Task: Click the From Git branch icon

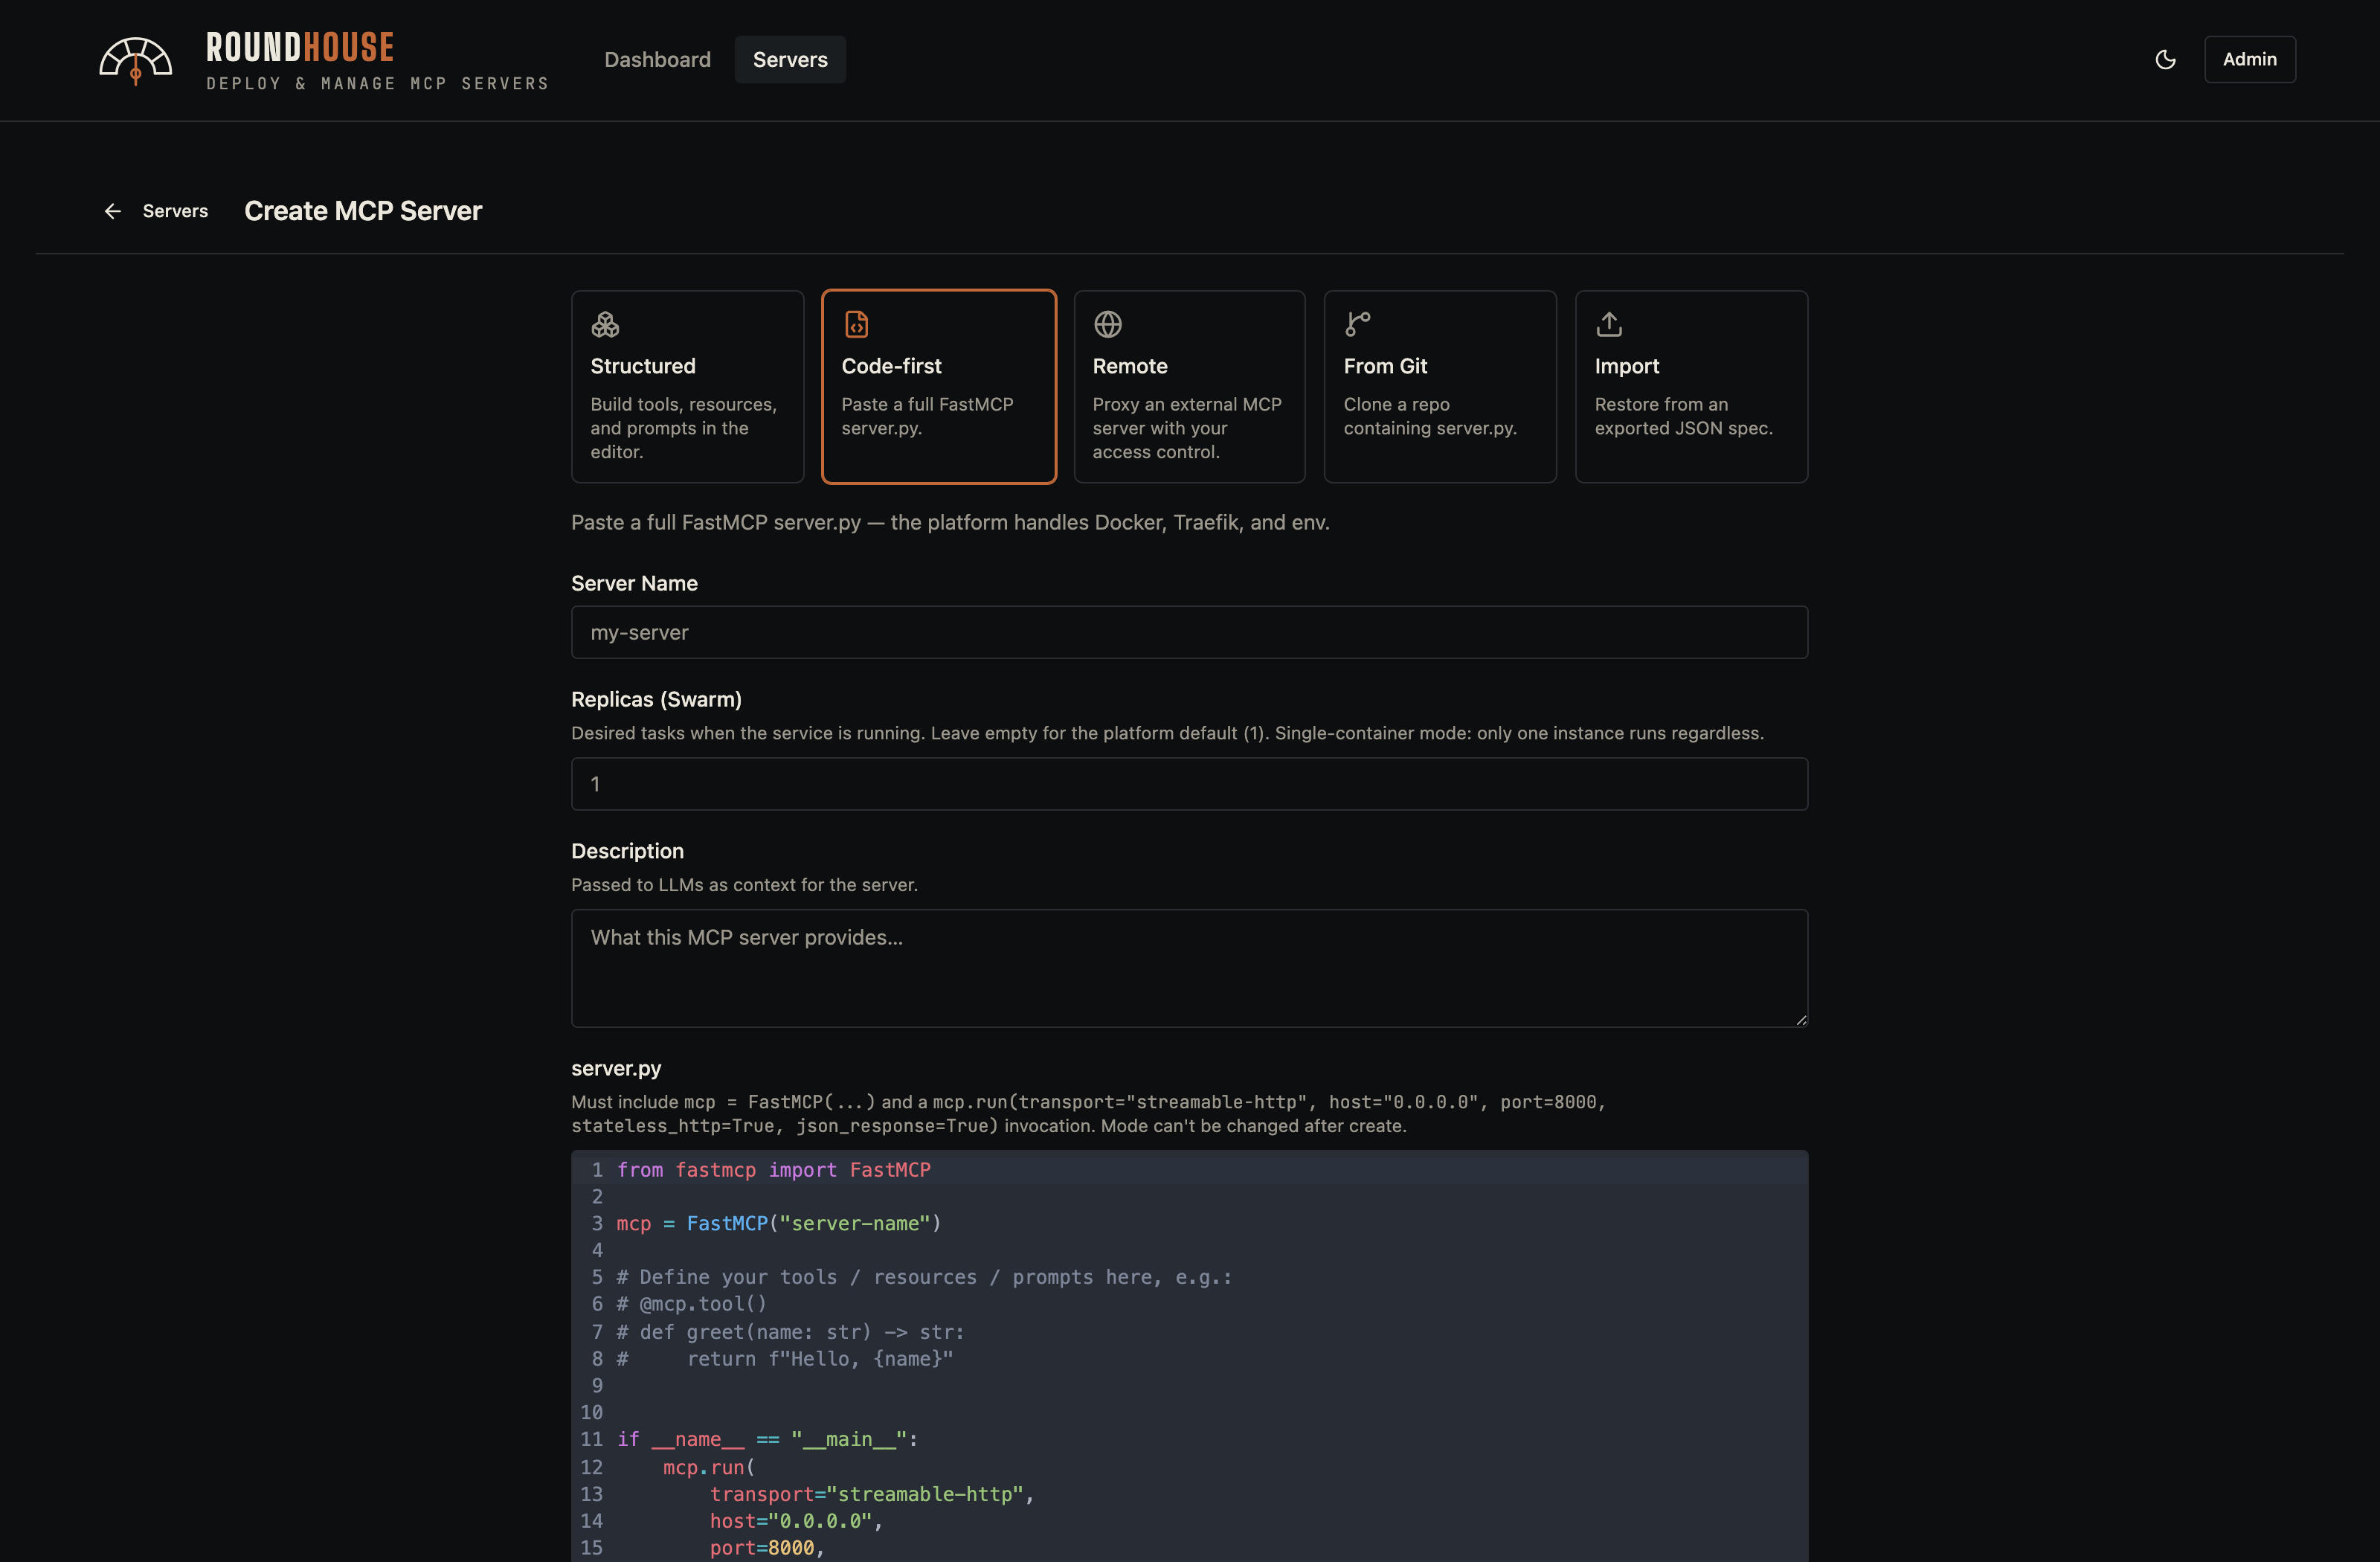Action: [x=1358, y=324]
